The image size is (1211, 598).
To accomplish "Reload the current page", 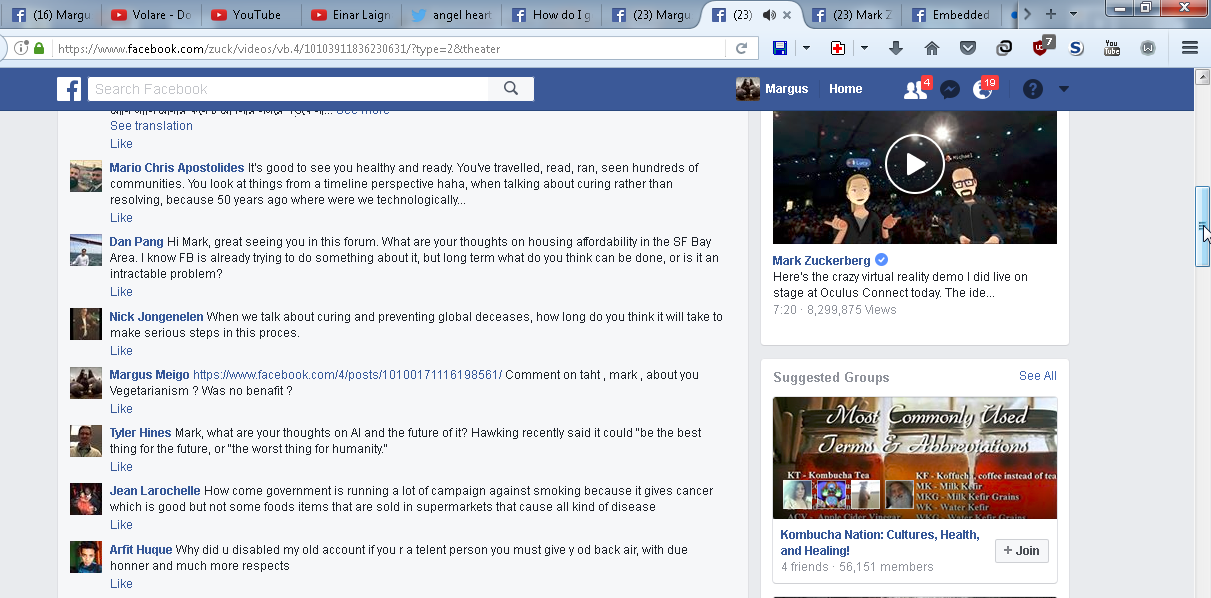I will 741,48.
